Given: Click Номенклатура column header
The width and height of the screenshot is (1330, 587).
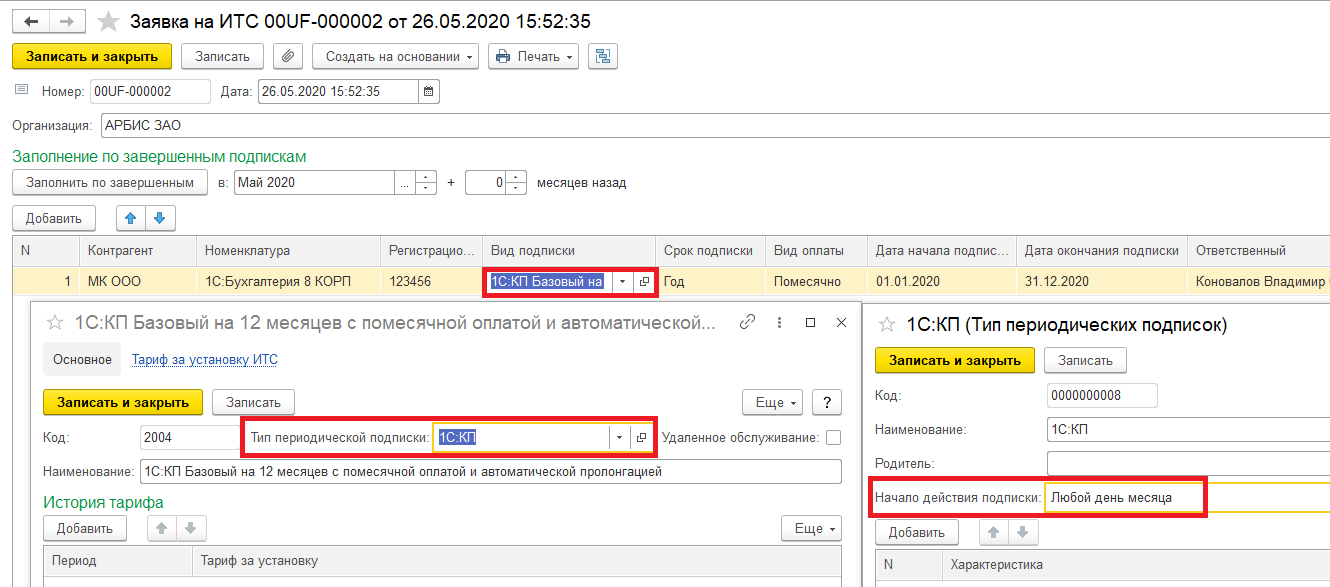Looking at the screenshot, I should pyautogui.click(x=287, y=250).
